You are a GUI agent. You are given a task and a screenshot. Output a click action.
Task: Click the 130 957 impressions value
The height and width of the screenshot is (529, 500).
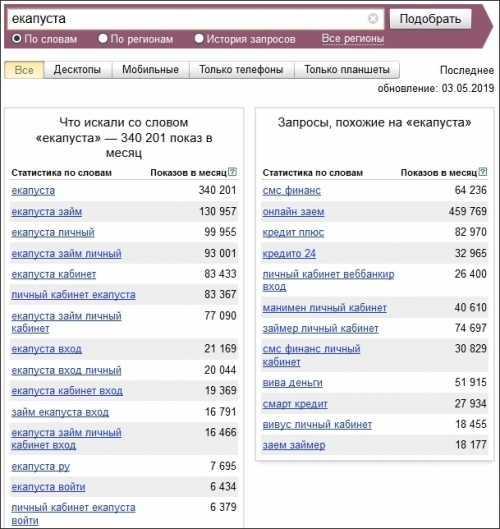pos(218,212)
